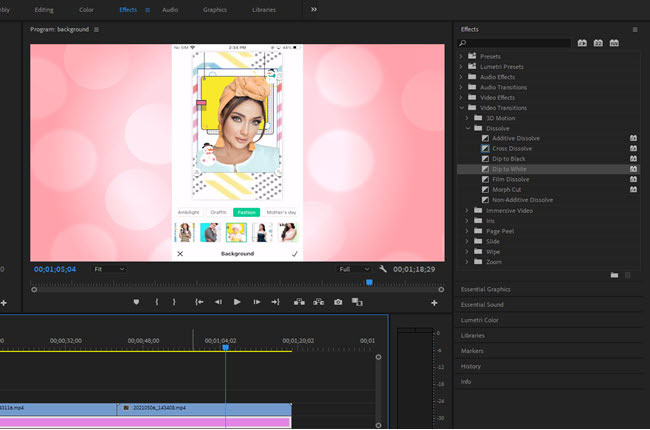
Task: Play the program monitor video
Action: (237, 302)
